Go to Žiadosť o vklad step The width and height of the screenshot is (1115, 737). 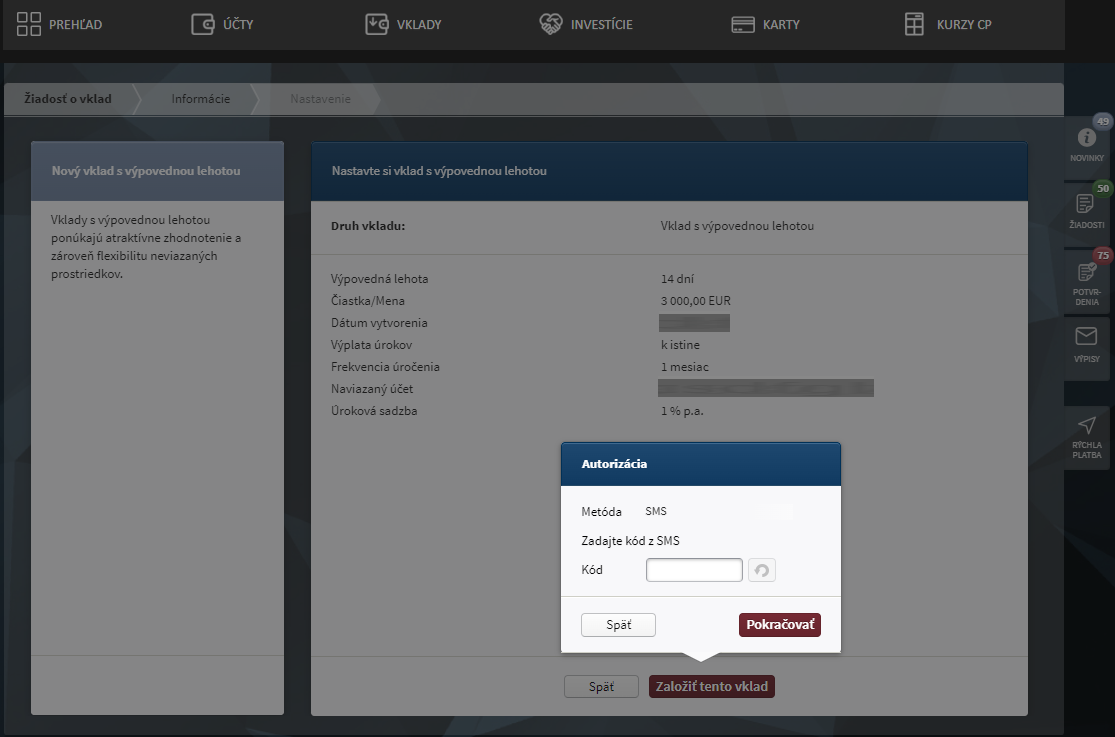(68, 99)
